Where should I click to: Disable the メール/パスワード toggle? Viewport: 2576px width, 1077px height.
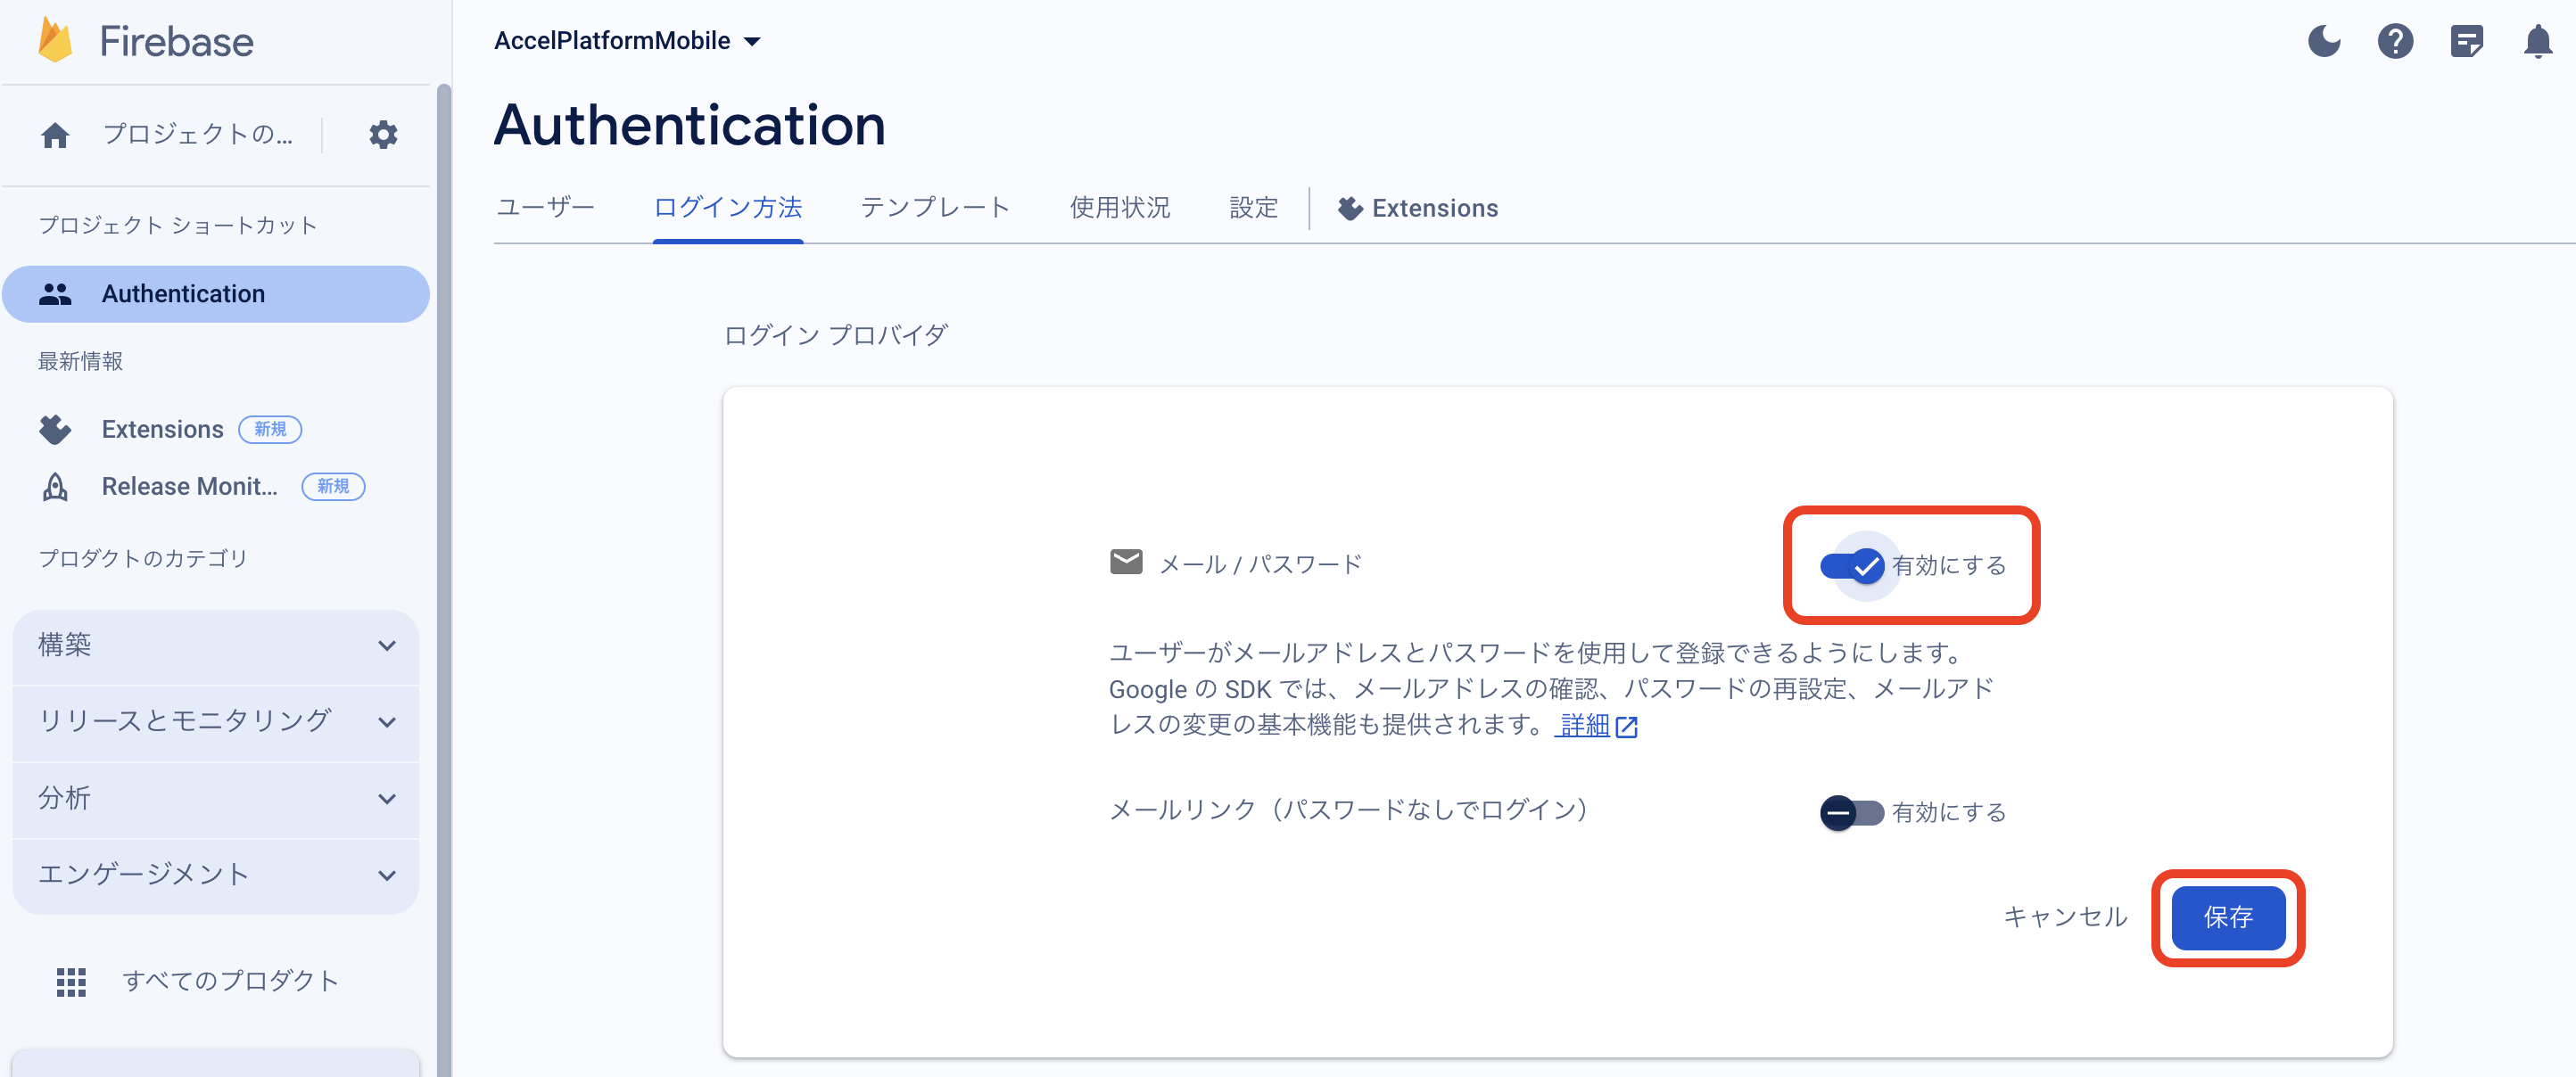pos(1851,566)
